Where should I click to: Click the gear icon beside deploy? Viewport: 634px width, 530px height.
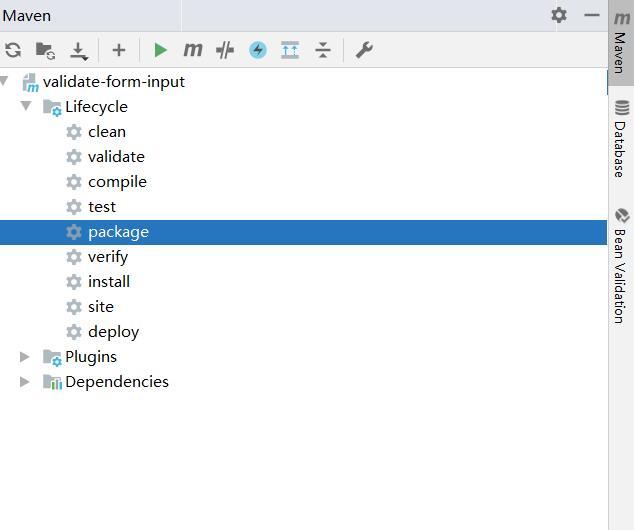pyautogui.click(x=74, y=332)
